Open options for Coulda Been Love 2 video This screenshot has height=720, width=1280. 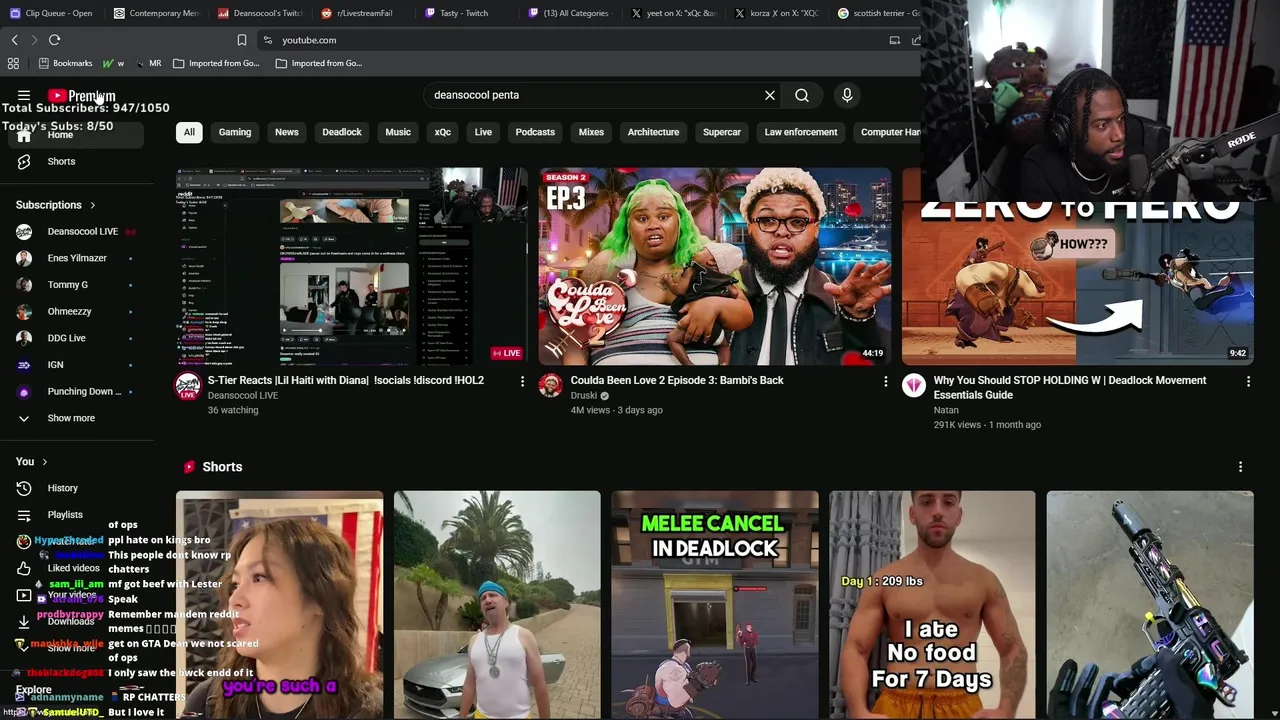pyautogui.click(x=885, y=381)
